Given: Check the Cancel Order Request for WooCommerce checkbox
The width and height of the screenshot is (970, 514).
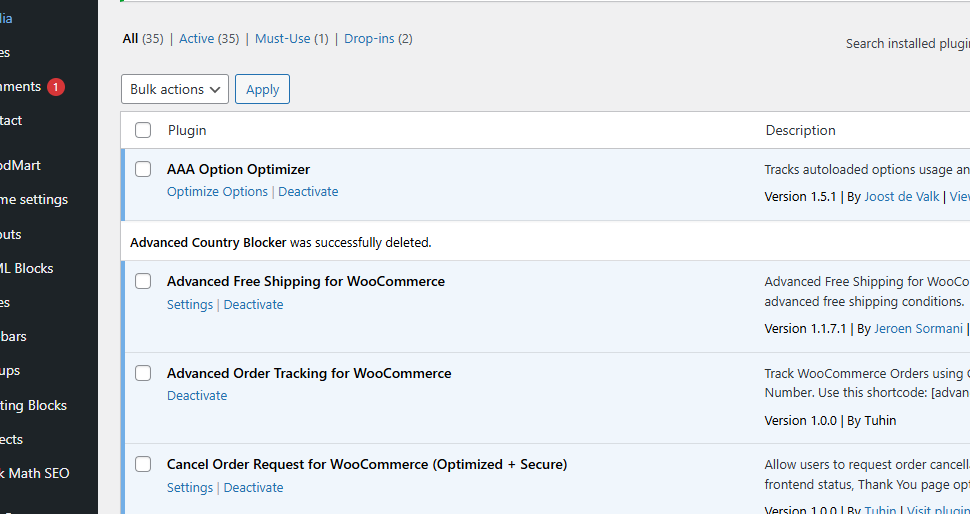Looking at the screenshot, I should coord(143,464).
